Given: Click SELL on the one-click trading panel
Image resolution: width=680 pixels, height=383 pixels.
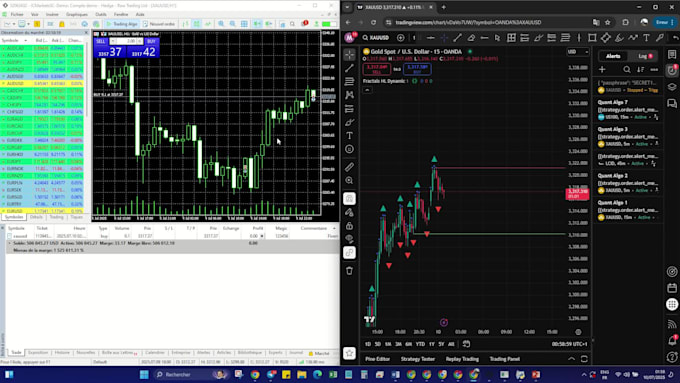Looking at the screenshot, I should 101,41.
